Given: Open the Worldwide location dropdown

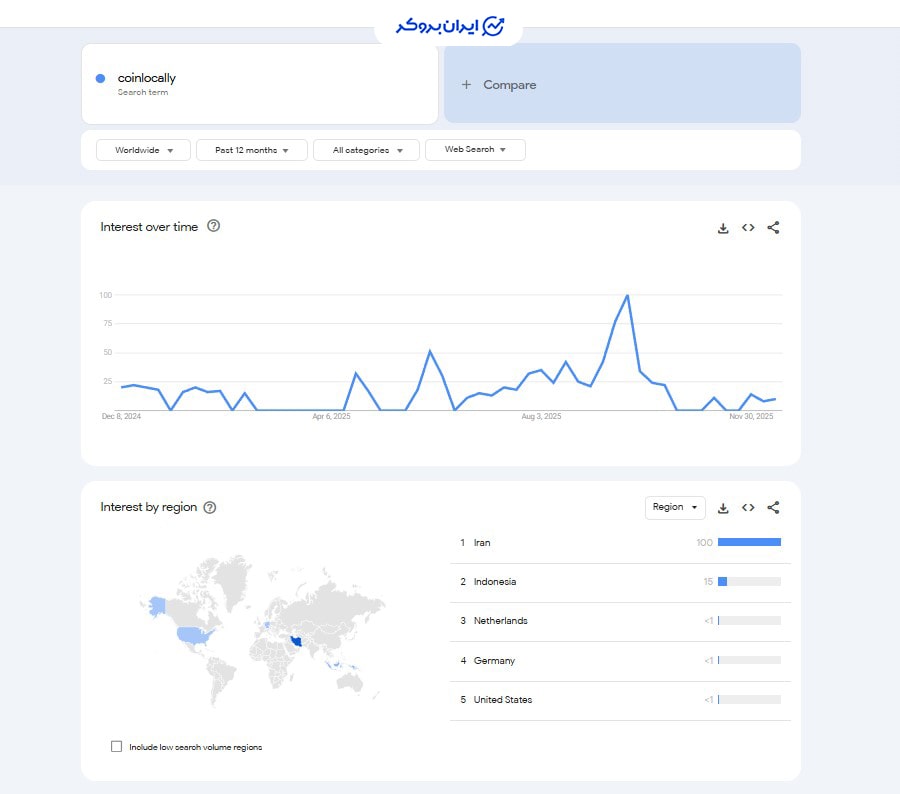Looking at the screenshot, I should [143, 150].
